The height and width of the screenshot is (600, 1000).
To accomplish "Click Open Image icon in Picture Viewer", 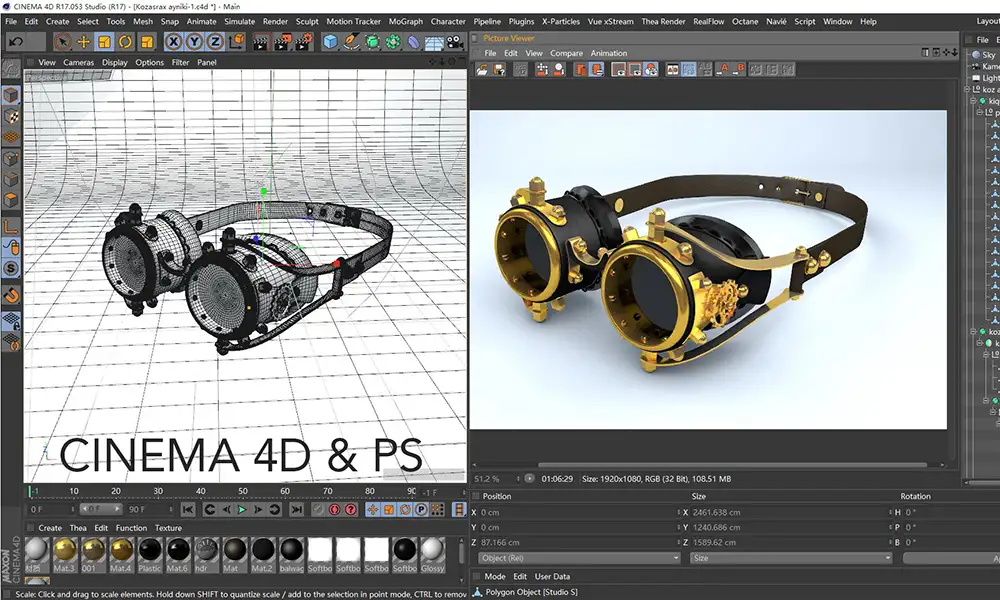I will click(482, 70).
